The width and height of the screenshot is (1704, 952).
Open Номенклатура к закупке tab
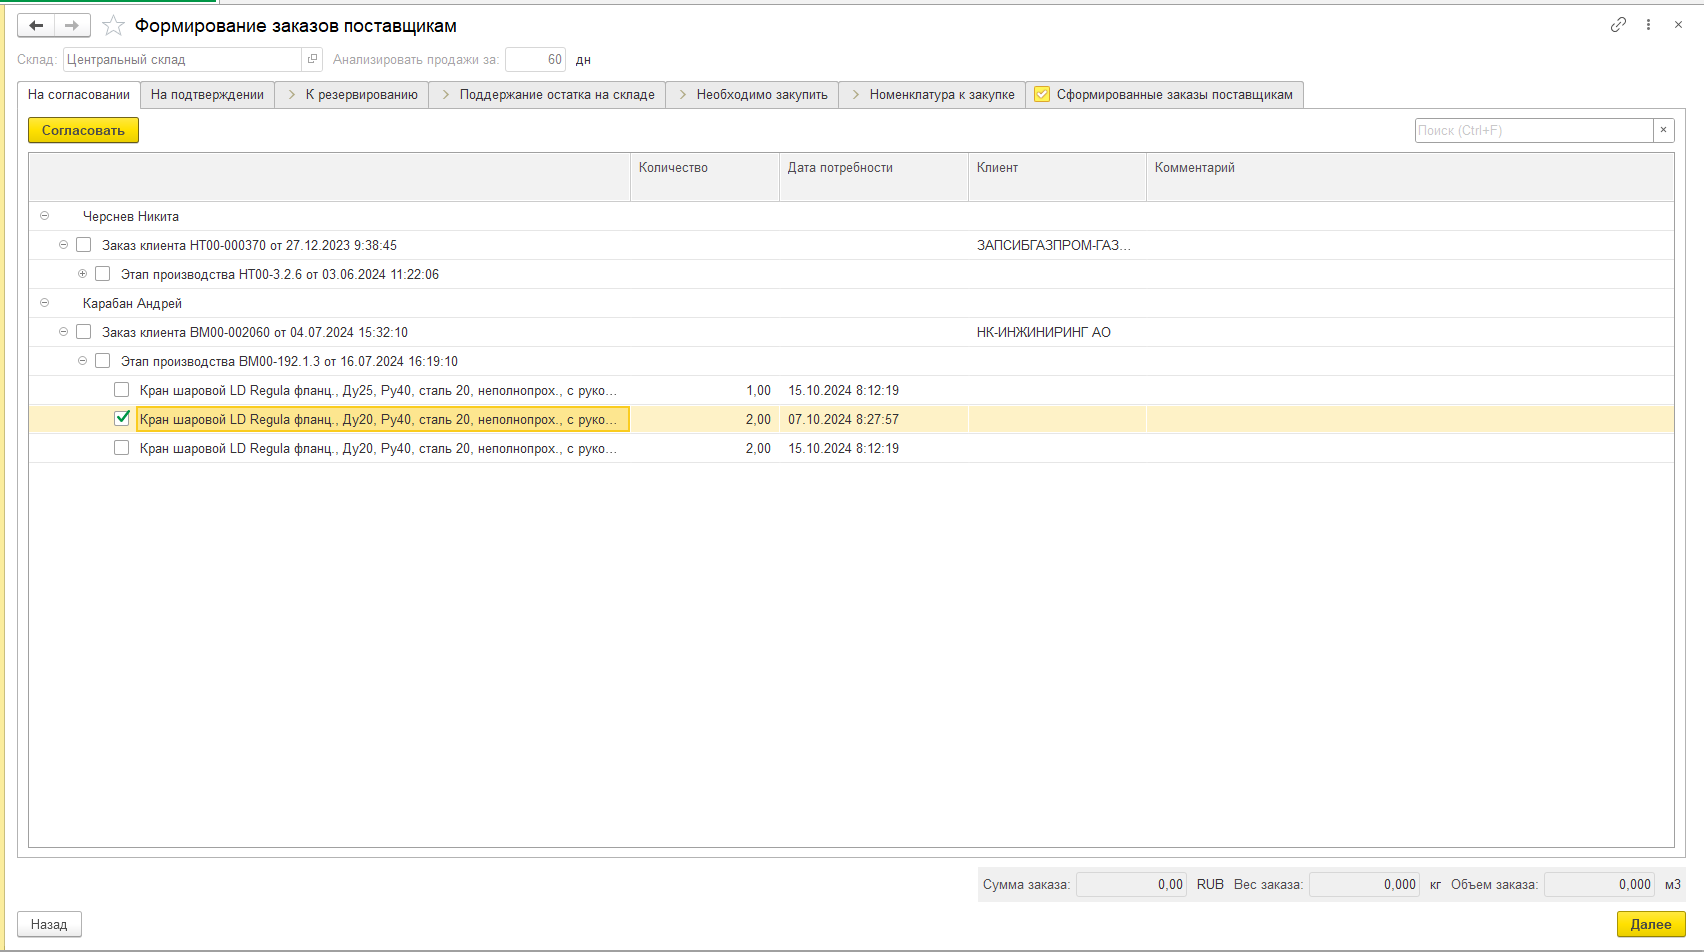pyautogui.click(x=932, y=94)
